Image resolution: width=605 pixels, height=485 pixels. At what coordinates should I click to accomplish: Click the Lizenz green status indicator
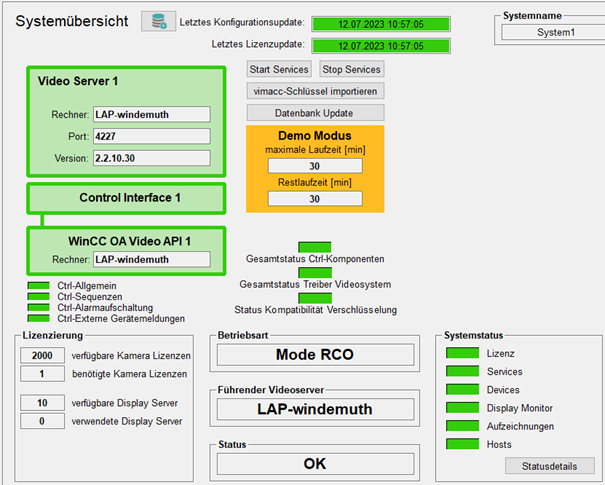coord(461,353)
